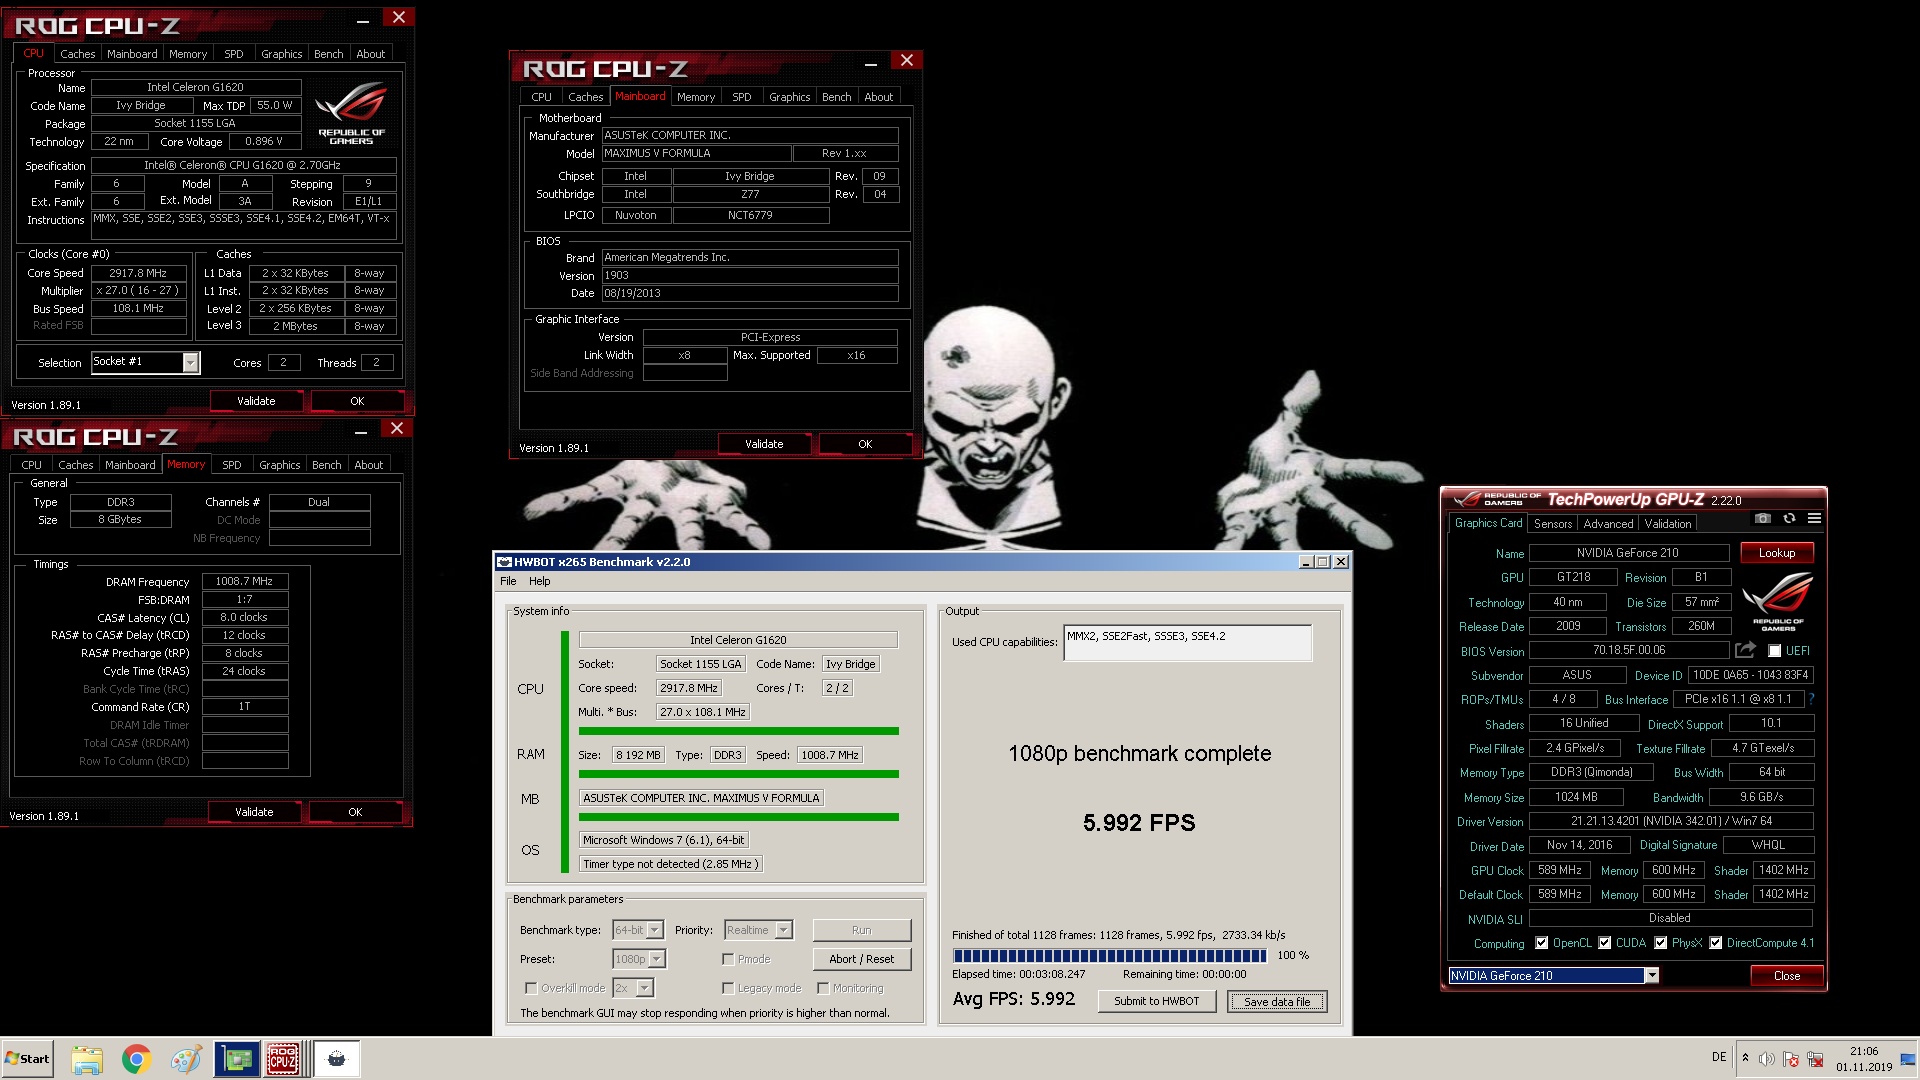Screen dimensions: 1920x1080
Task: Enable the Monitoring checkbox
Action: coord(823,988)
